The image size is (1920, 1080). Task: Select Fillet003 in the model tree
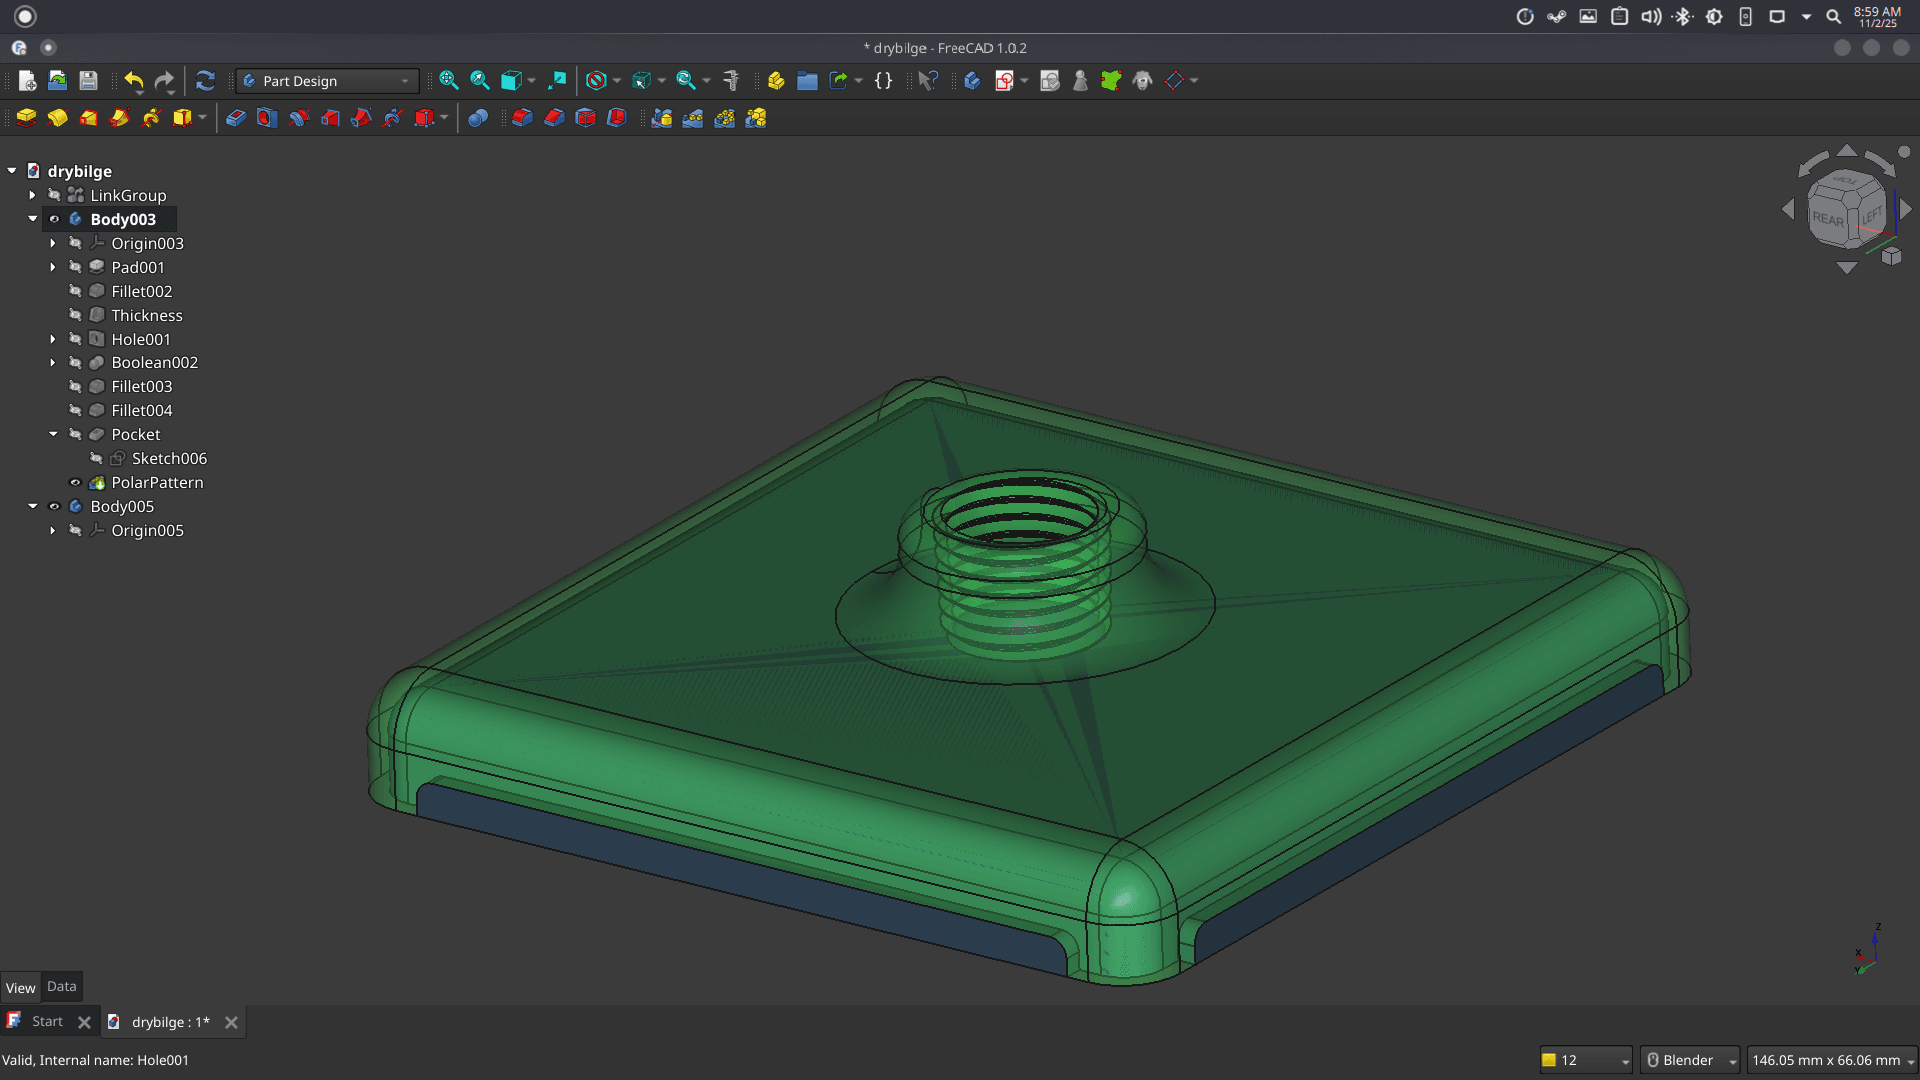pos(141,386)
